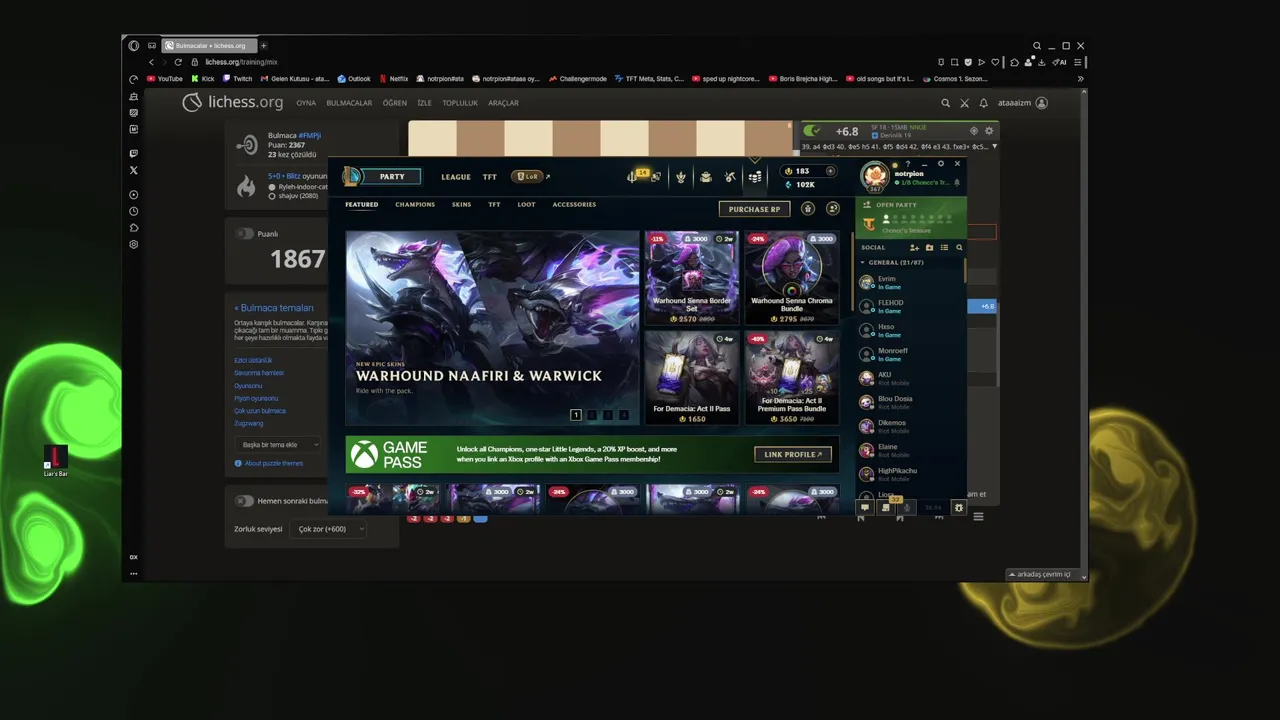Select the FEATURED store tab

coord(362,205)
